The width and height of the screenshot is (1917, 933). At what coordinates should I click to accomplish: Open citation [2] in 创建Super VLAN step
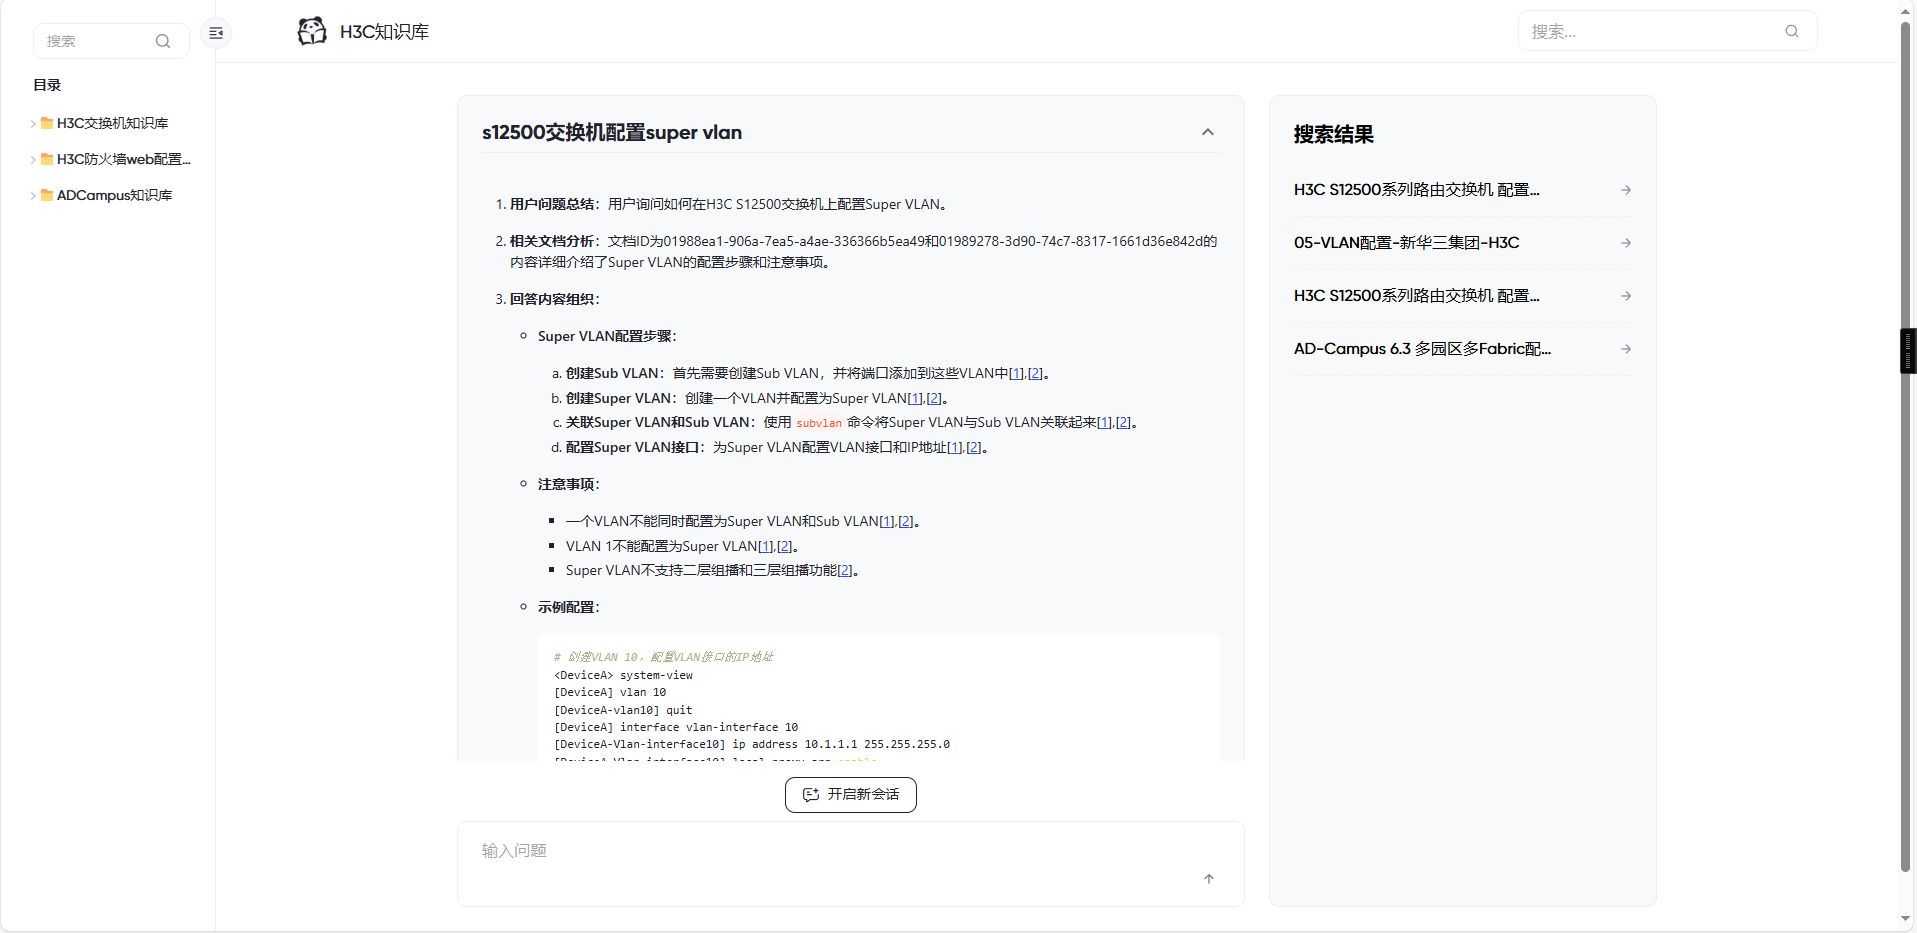pos(934,398)
